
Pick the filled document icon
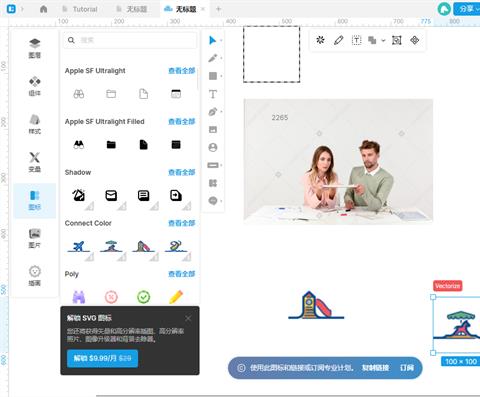143,145
